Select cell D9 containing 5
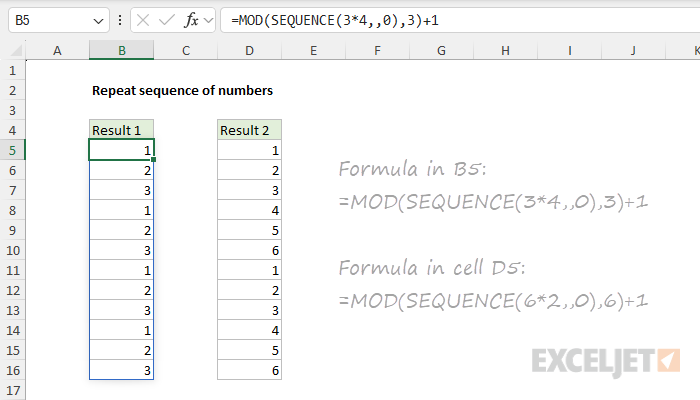This screenshot has width=700, height=400. 250,230
